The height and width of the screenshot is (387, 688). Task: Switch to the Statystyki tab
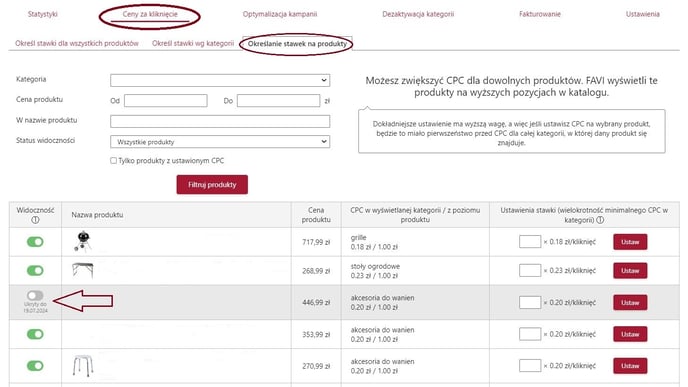click(x=43, y=14)
